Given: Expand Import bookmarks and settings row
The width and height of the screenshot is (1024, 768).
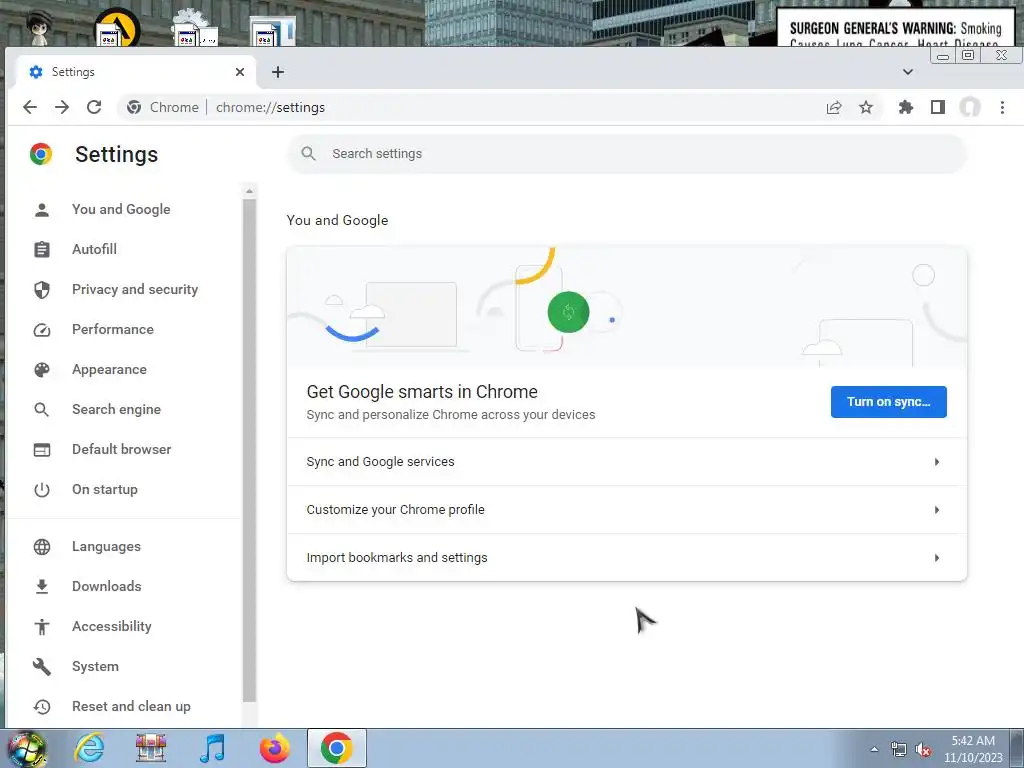Looking at the screenshot, I should point(627,558).
